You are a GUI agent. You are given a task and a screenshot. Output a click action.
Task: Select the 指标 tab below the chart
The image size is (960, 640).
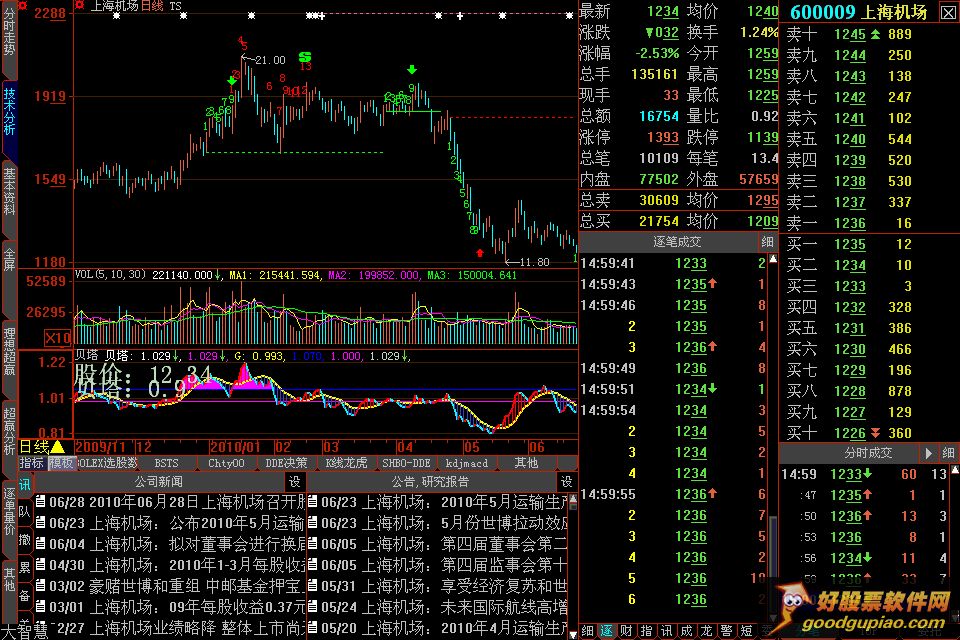32,463
